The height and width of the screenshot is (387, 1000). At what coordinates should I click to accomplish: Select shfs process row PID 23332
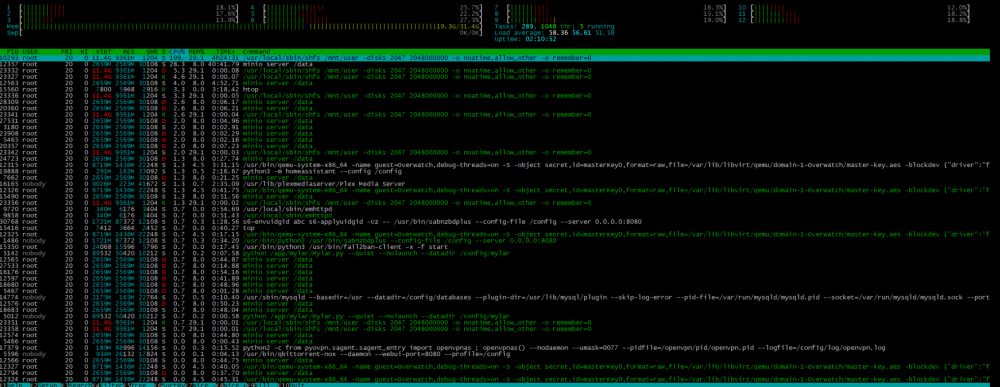point(500,70)
